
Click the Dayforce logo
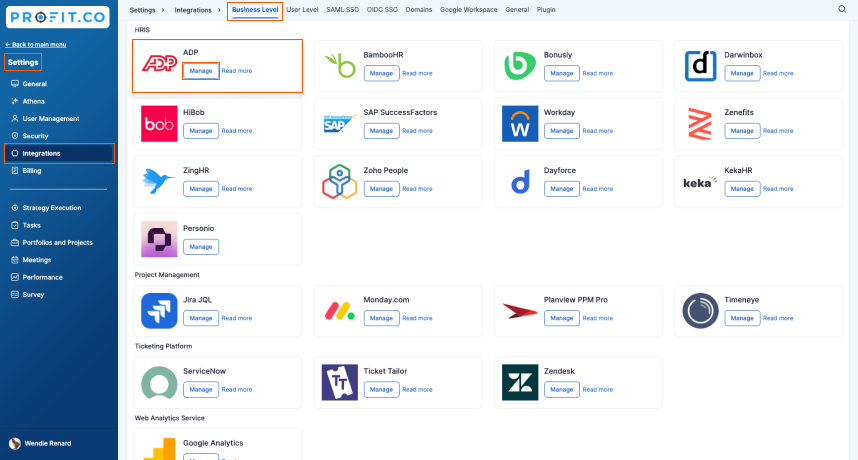[x=520, y=182]
